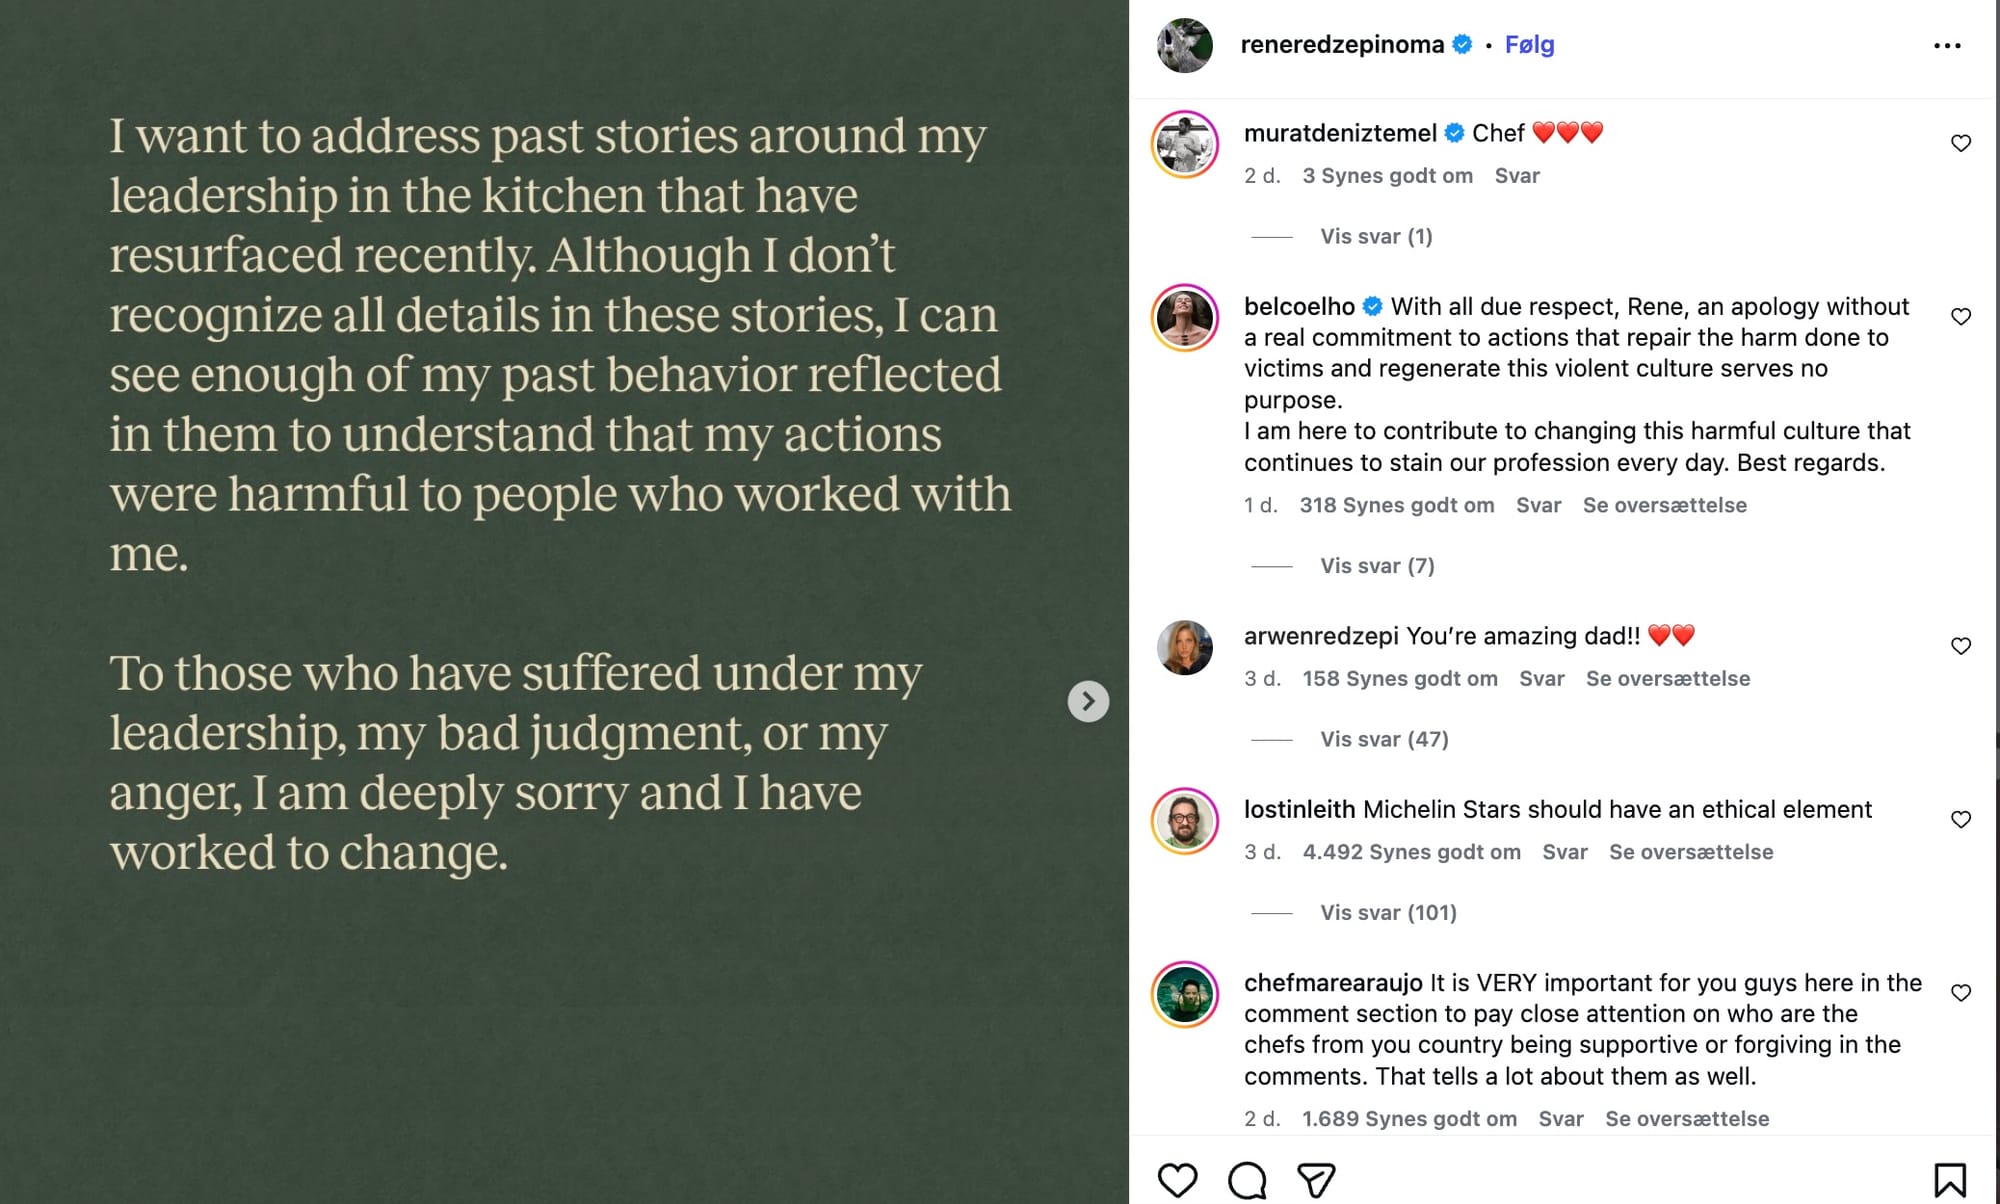This screenshot has width=2000, height=1204.
Task: Expand 101 replies under lostinleith's comment
Action: click(x=1388, y=913)
